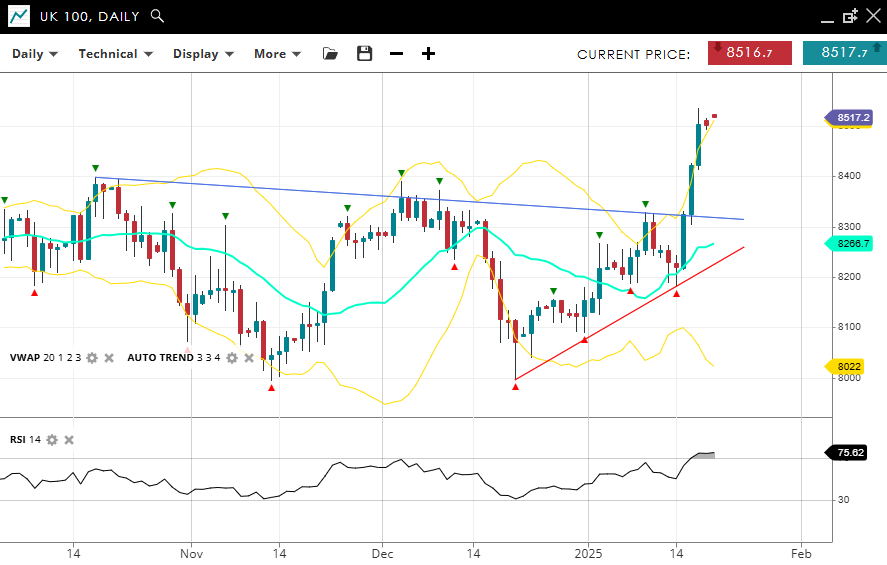The image size is (887, 565).
Task: Click the open folder icon
Action: coord(330,54)
